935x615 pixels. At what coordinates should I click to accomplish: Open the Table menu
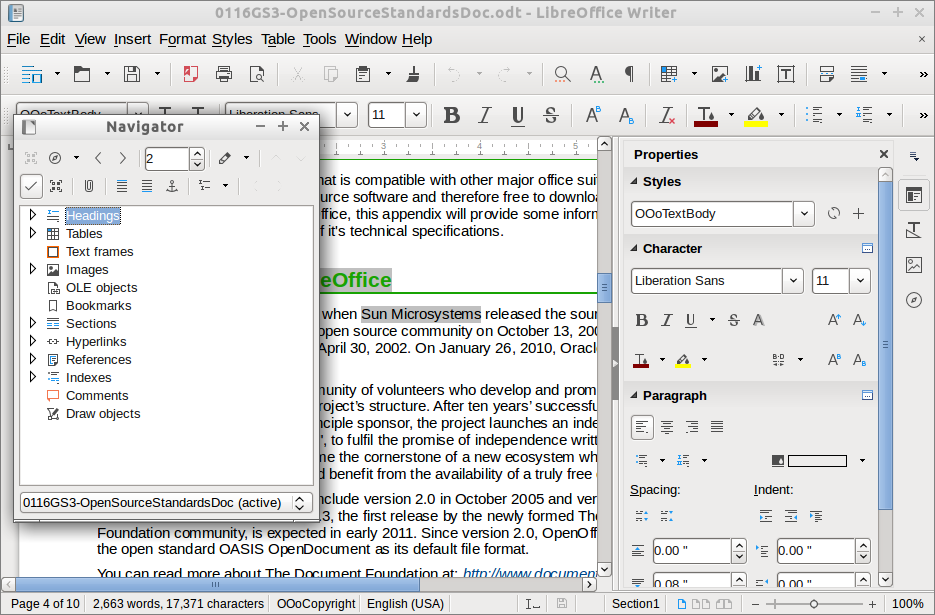click(x=278, y=39)
